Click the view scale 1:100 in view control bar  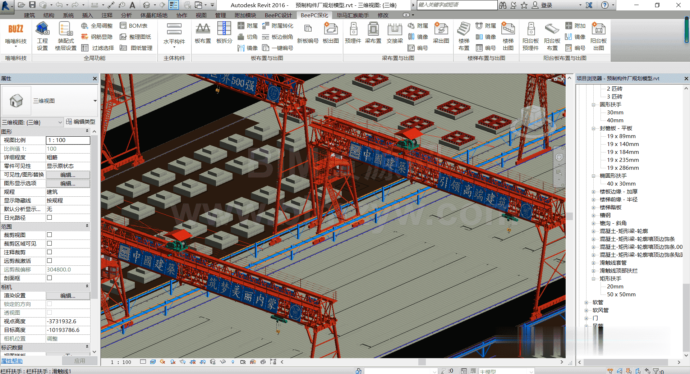(x=121, y=362)
